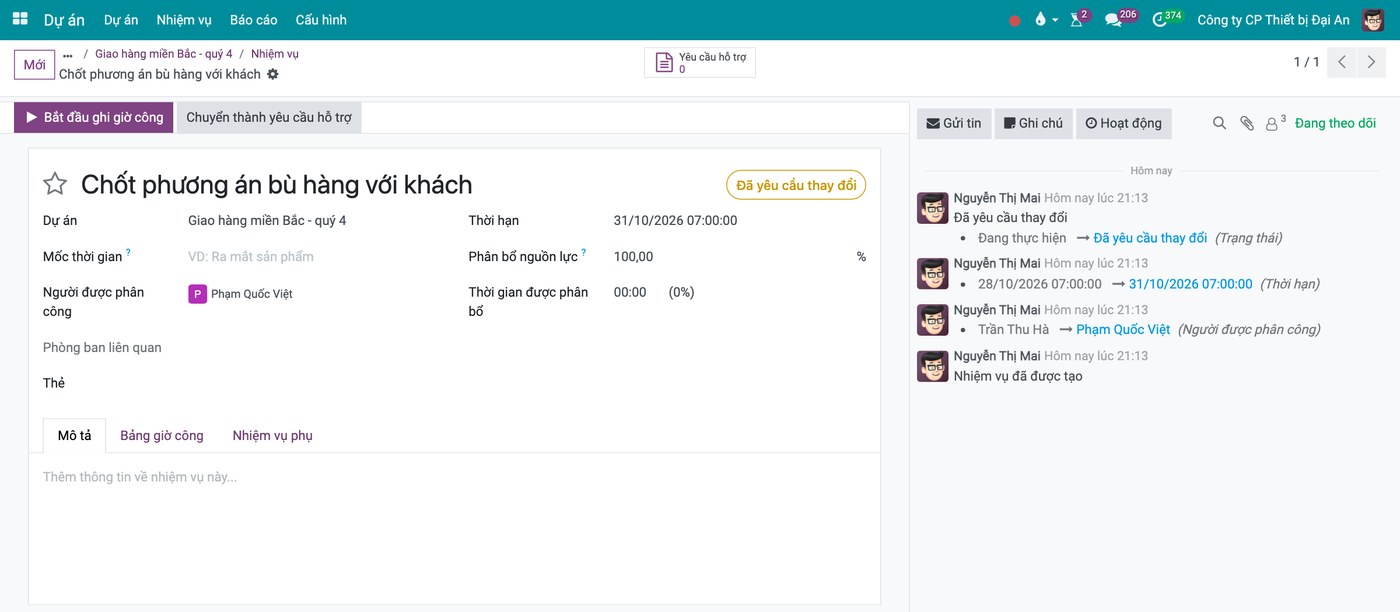Click the Gửi tin chatter button
1400x612 pixels.
tap(954, 123)
